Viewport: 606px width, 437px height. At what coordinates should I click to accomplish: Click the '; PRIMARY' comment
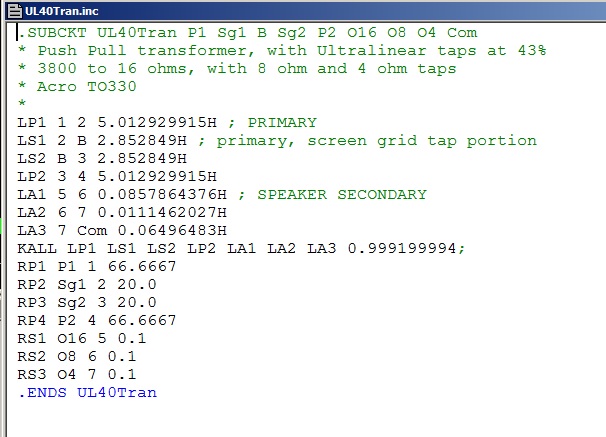pyautogui.click(x=272, y=122)
